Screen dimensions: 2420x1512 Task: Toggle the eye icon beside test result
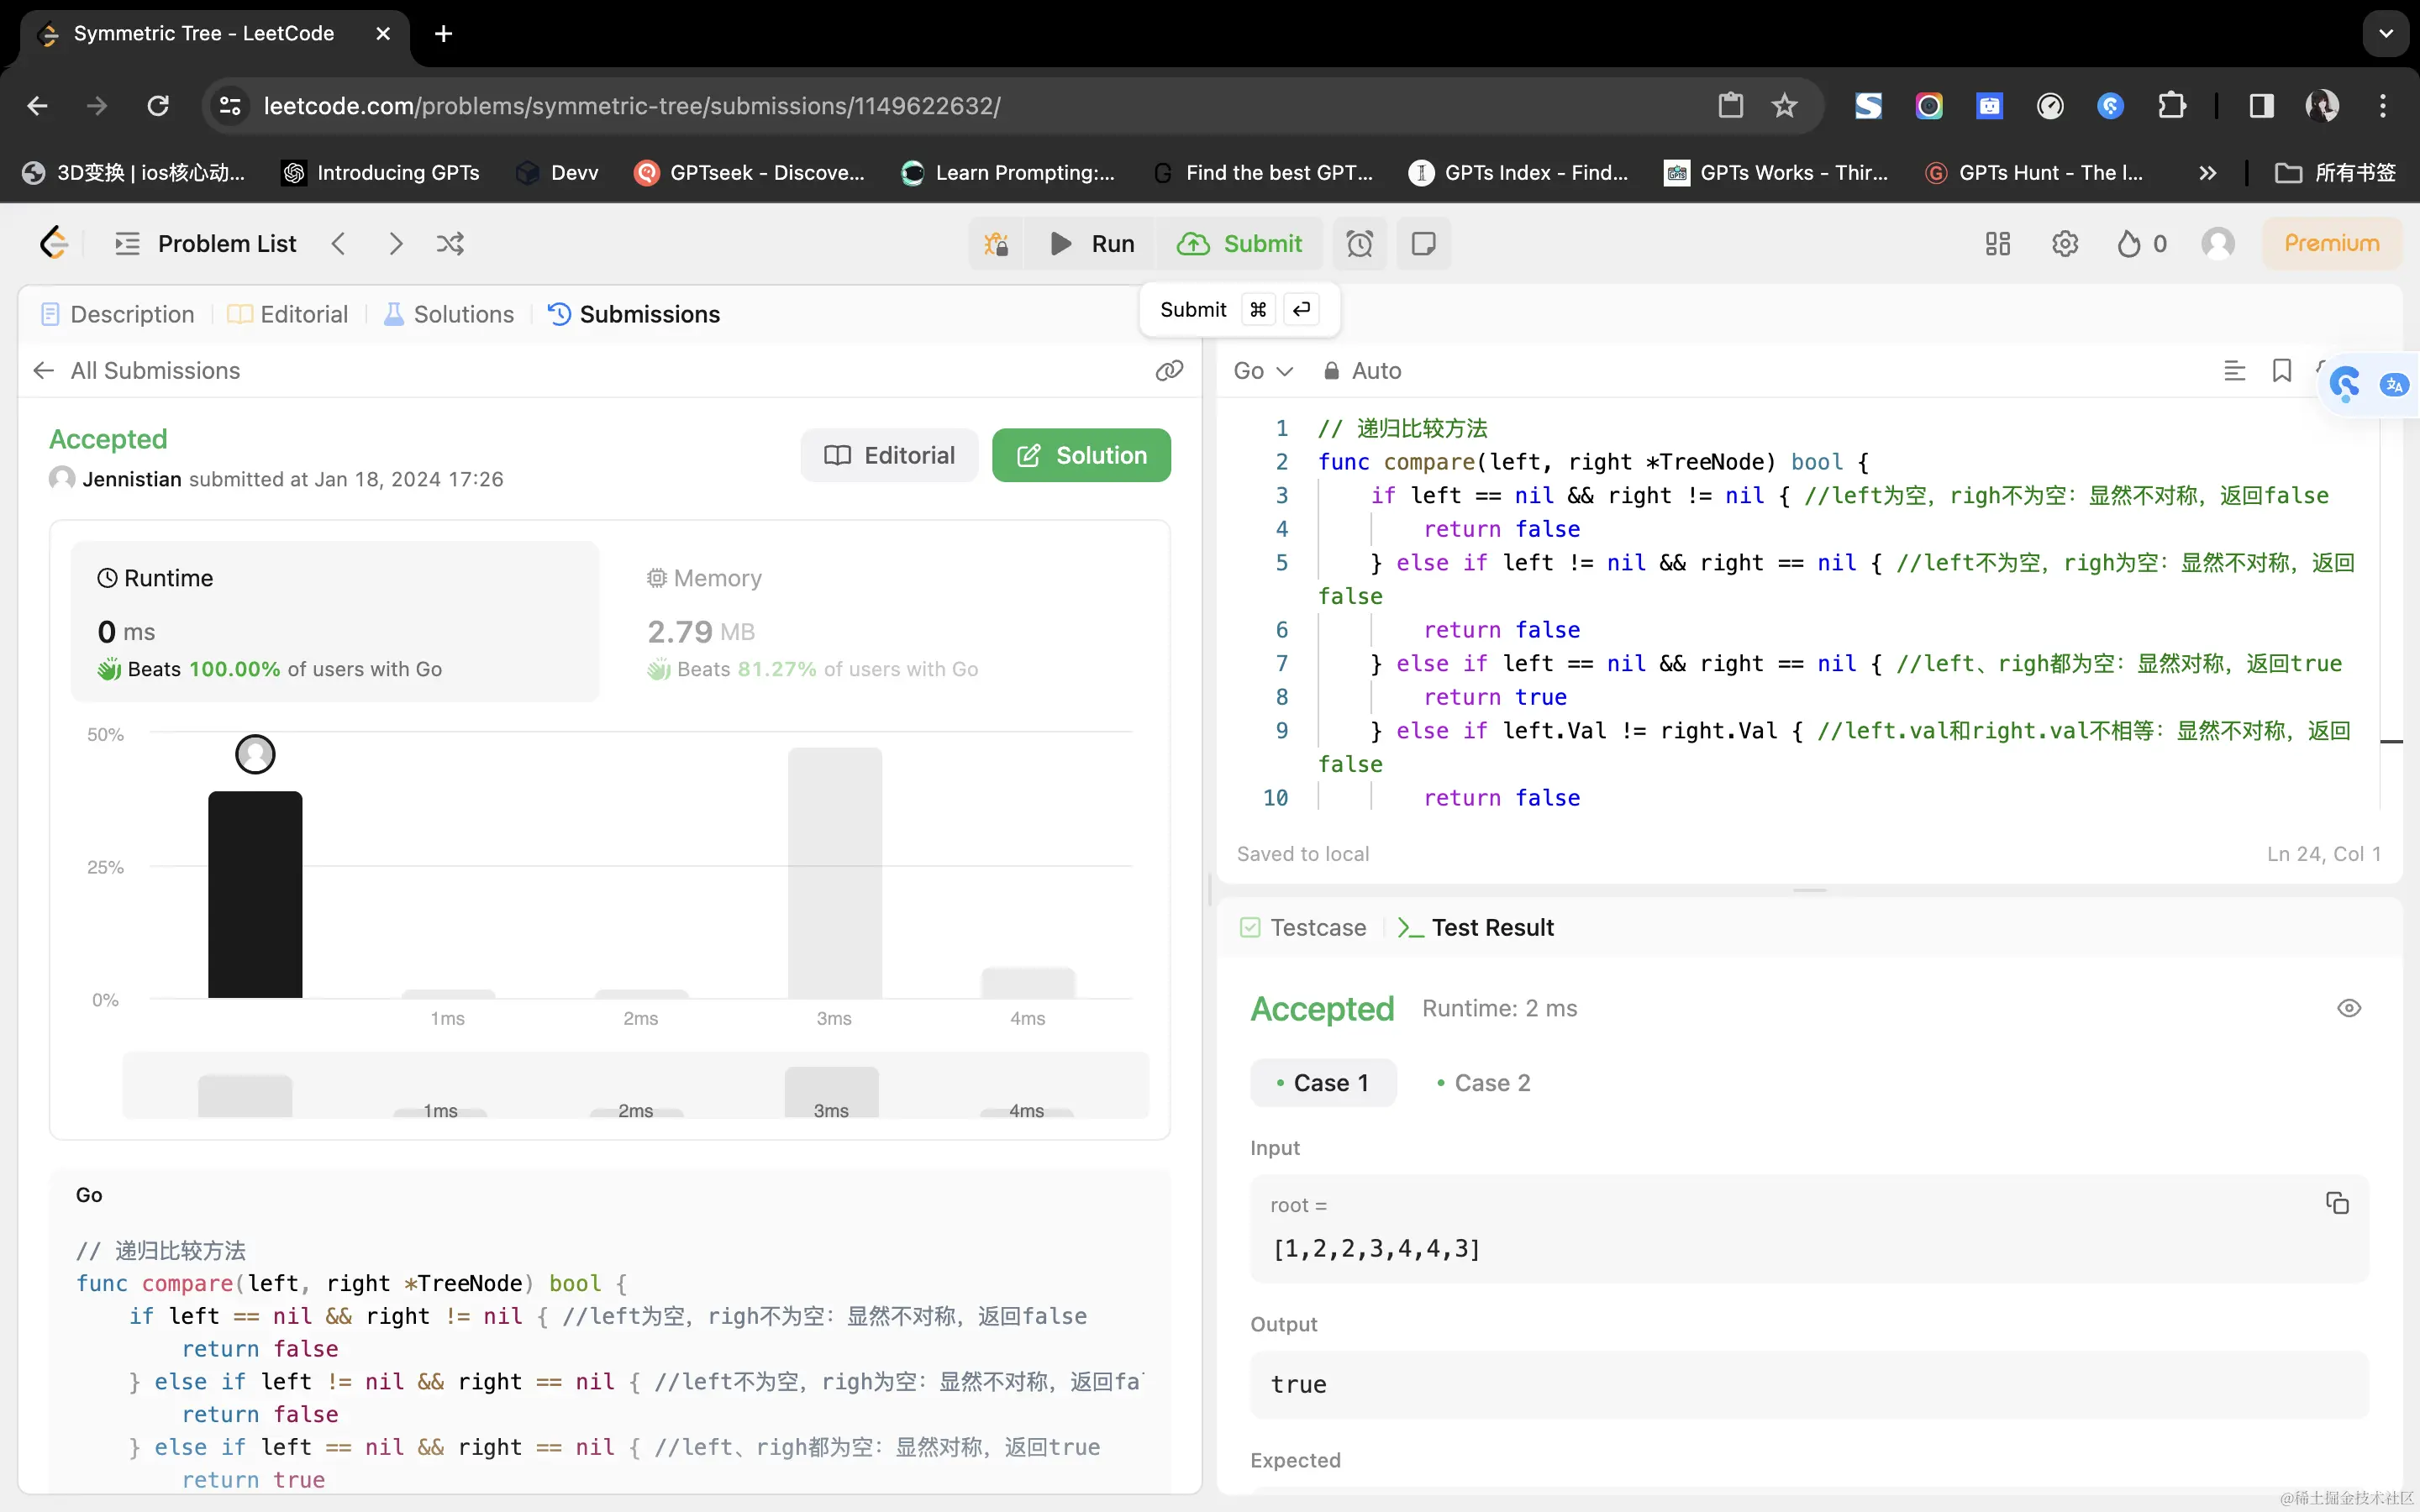2348,1008
